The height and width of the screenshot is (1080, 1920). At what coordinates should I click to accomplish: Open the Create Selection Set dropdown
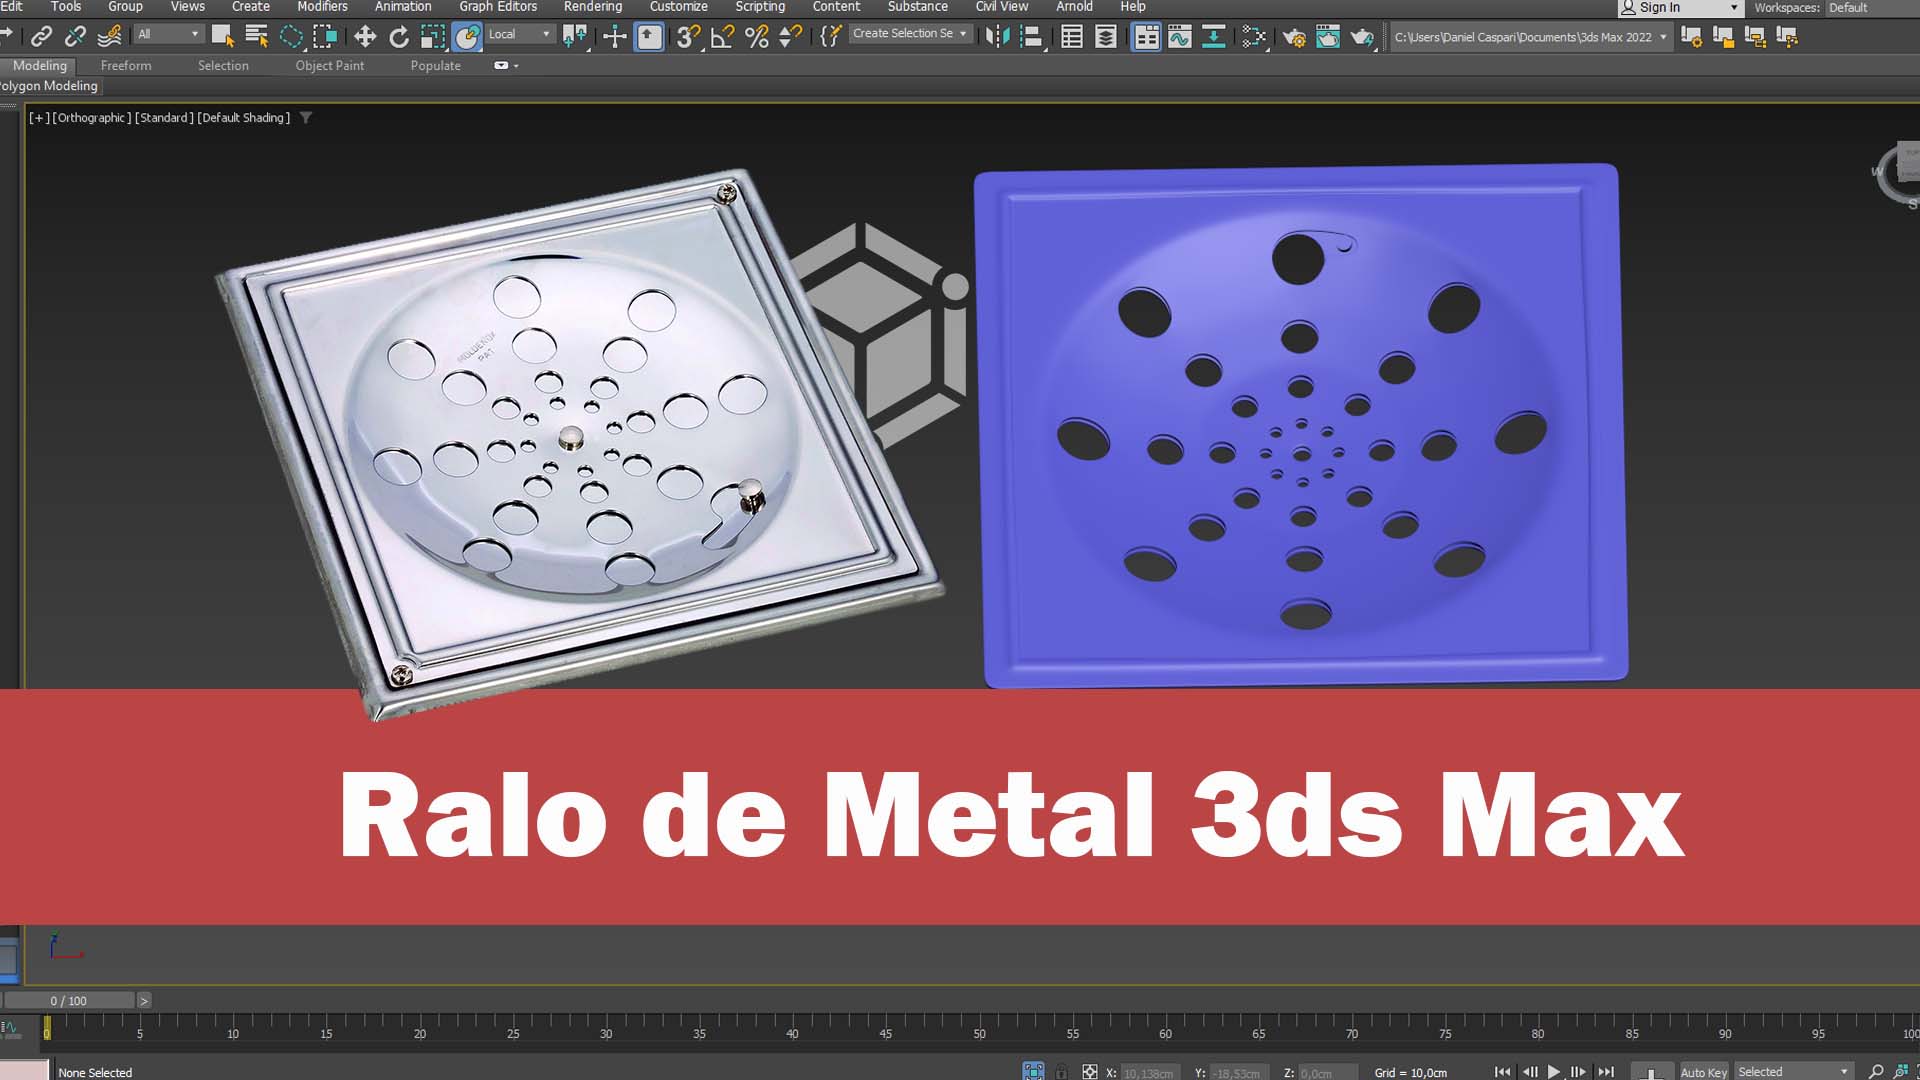tap(910, 34)
